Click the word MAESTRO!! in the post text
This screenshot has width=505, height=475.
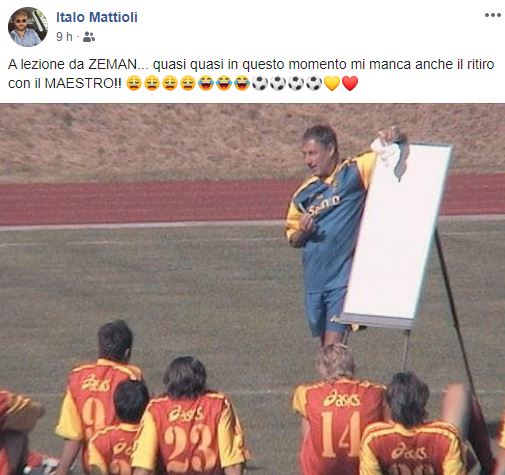pos(83,83)
